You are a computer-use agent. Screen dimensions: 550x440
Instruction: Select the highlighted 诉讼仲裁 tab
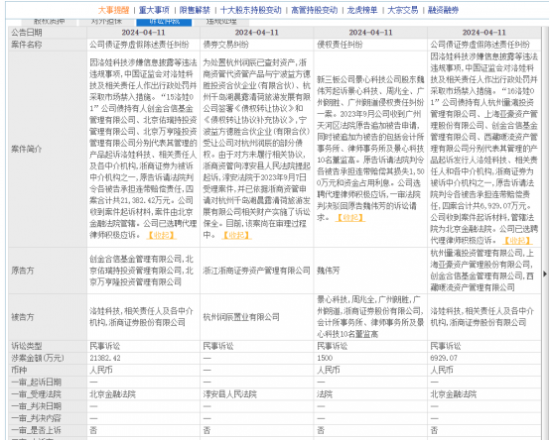point(164,22)
